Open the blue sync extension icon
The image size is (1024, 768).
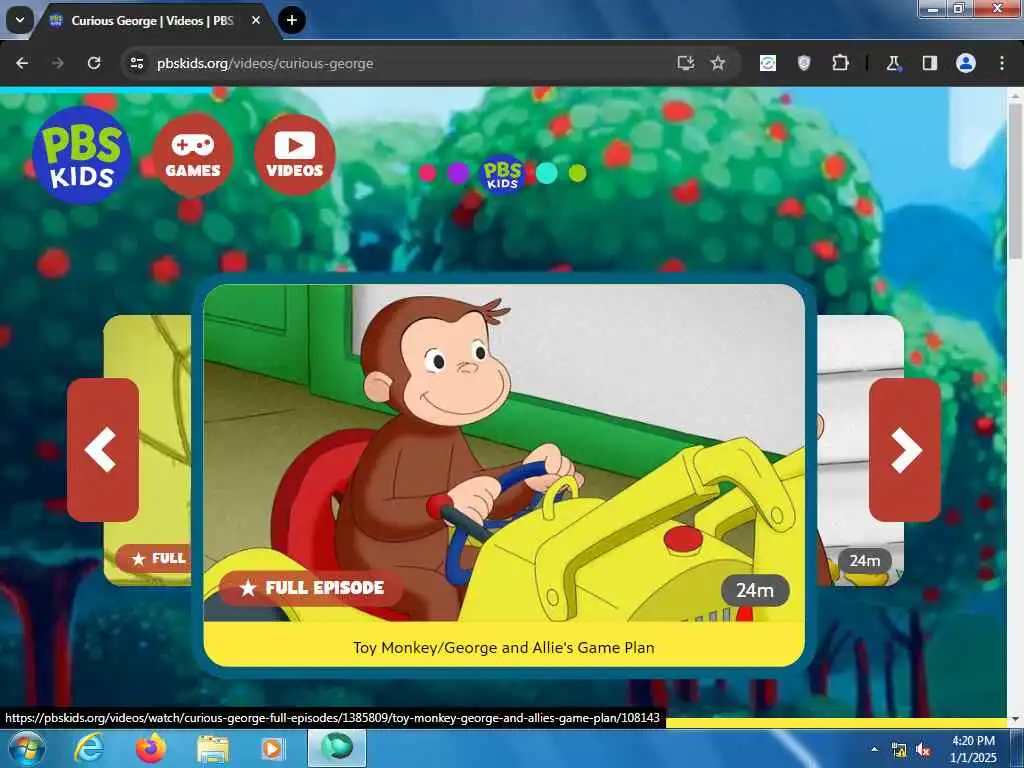point(768,63)
